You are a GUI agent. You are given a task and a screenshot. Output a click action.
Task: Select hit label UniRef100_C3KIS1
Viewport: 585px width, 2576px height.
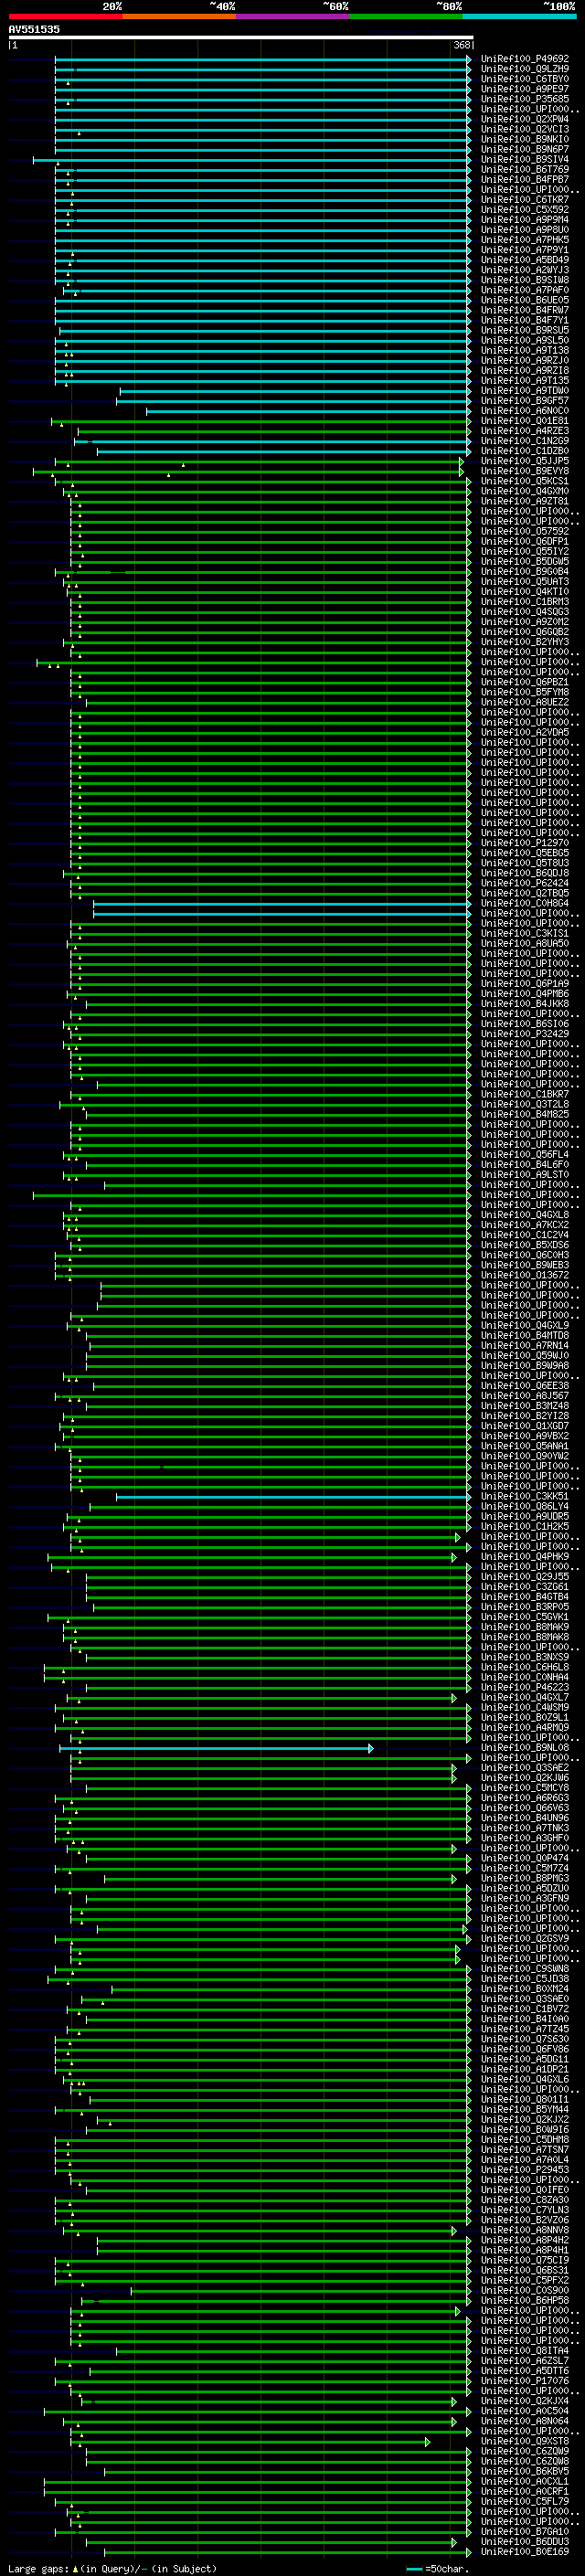coord(525,933)
